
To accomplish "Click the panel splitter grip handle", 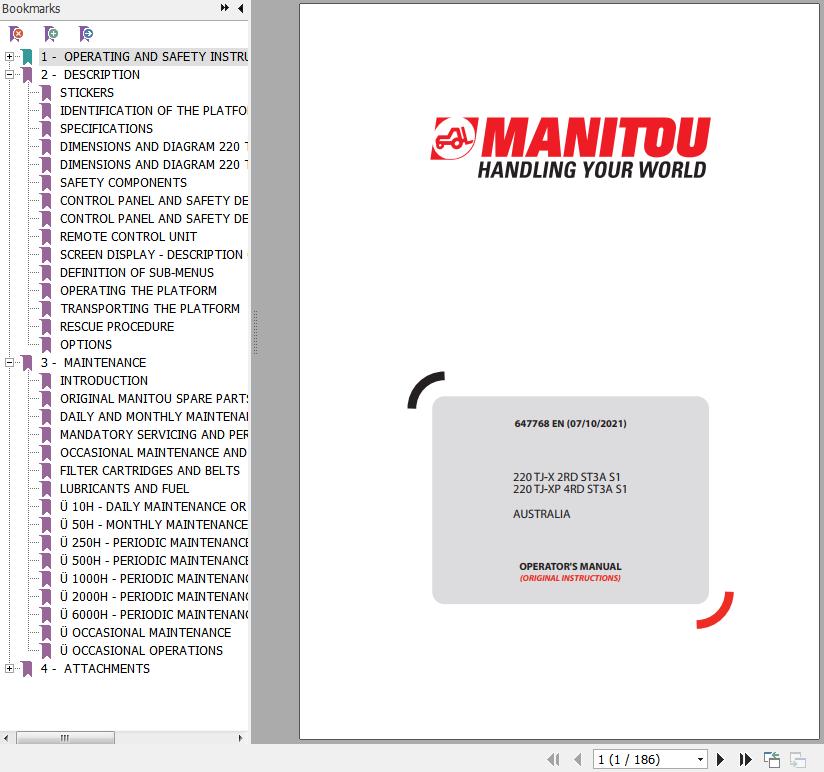I will tap(255, 332).
